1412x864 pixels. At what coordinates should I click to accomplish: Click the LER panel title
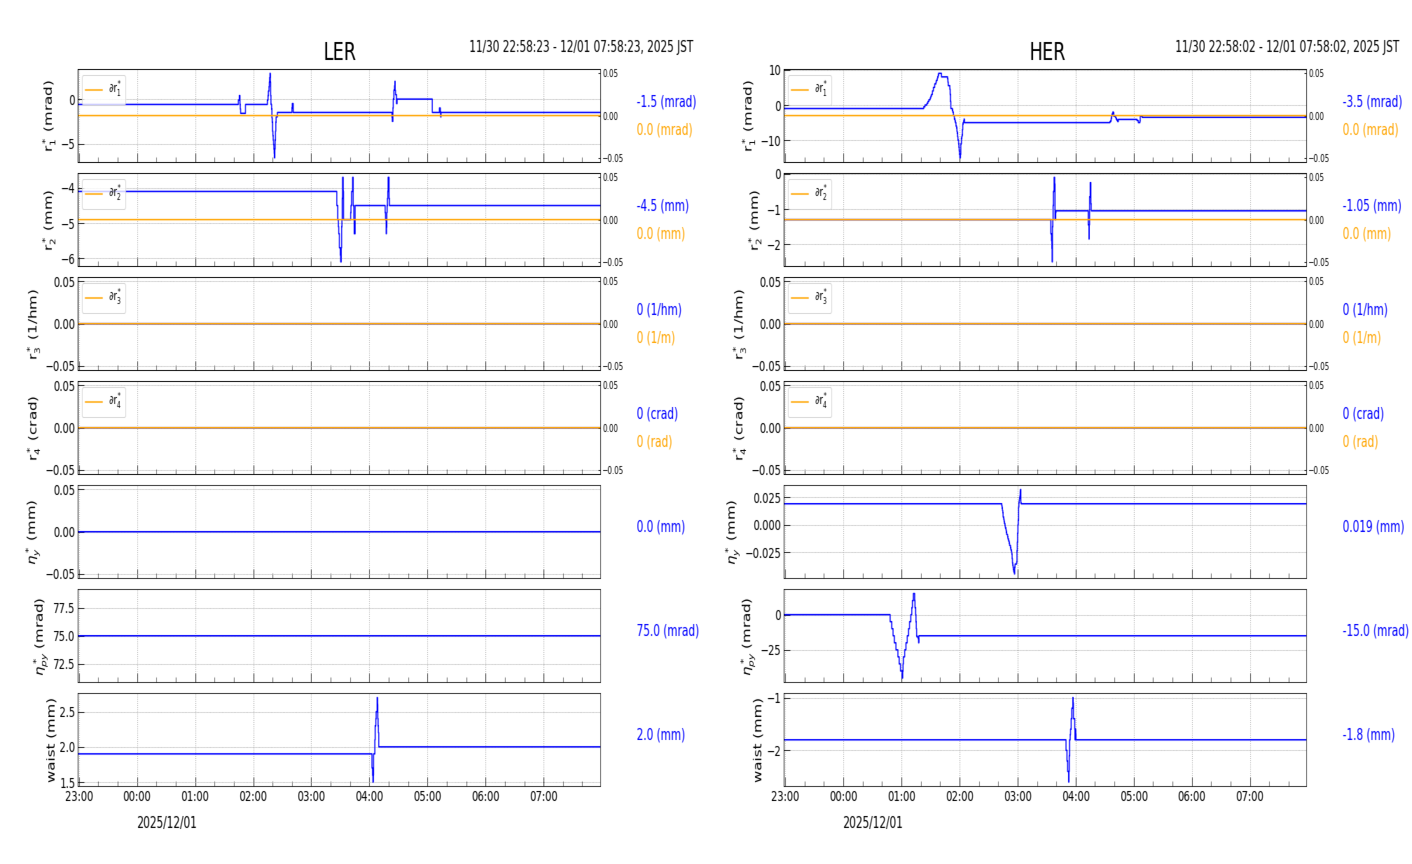tap(339, 52)
